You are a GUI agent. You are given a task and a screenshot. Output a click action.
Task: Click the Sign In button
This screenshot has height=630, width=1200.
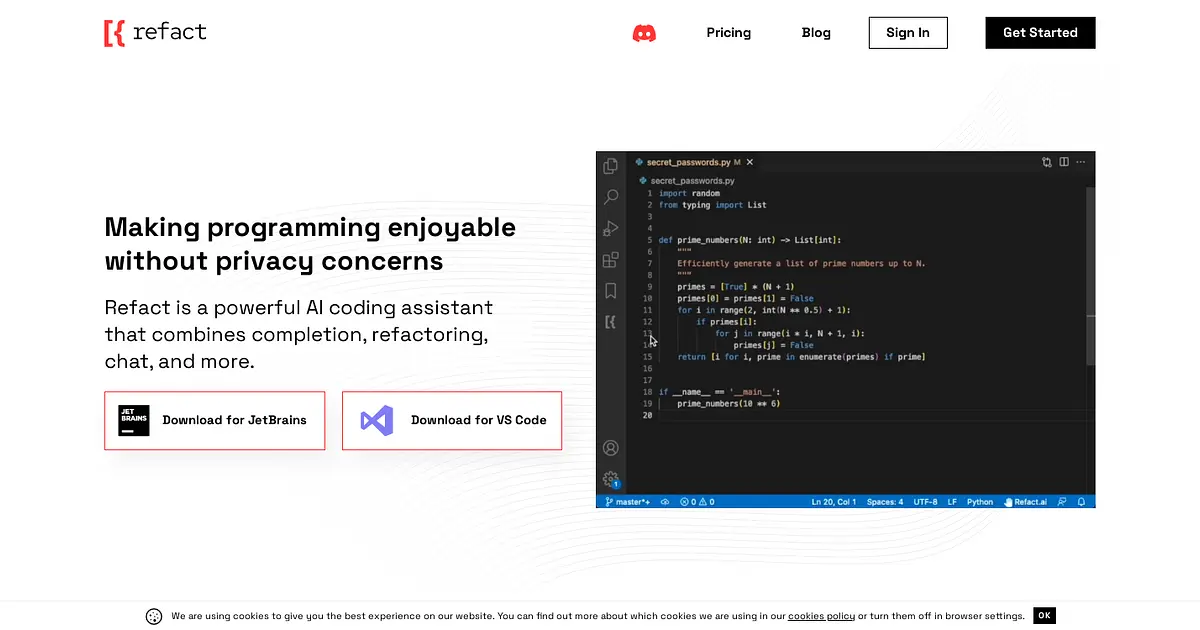pyautogui.click(x=908, y=33)
